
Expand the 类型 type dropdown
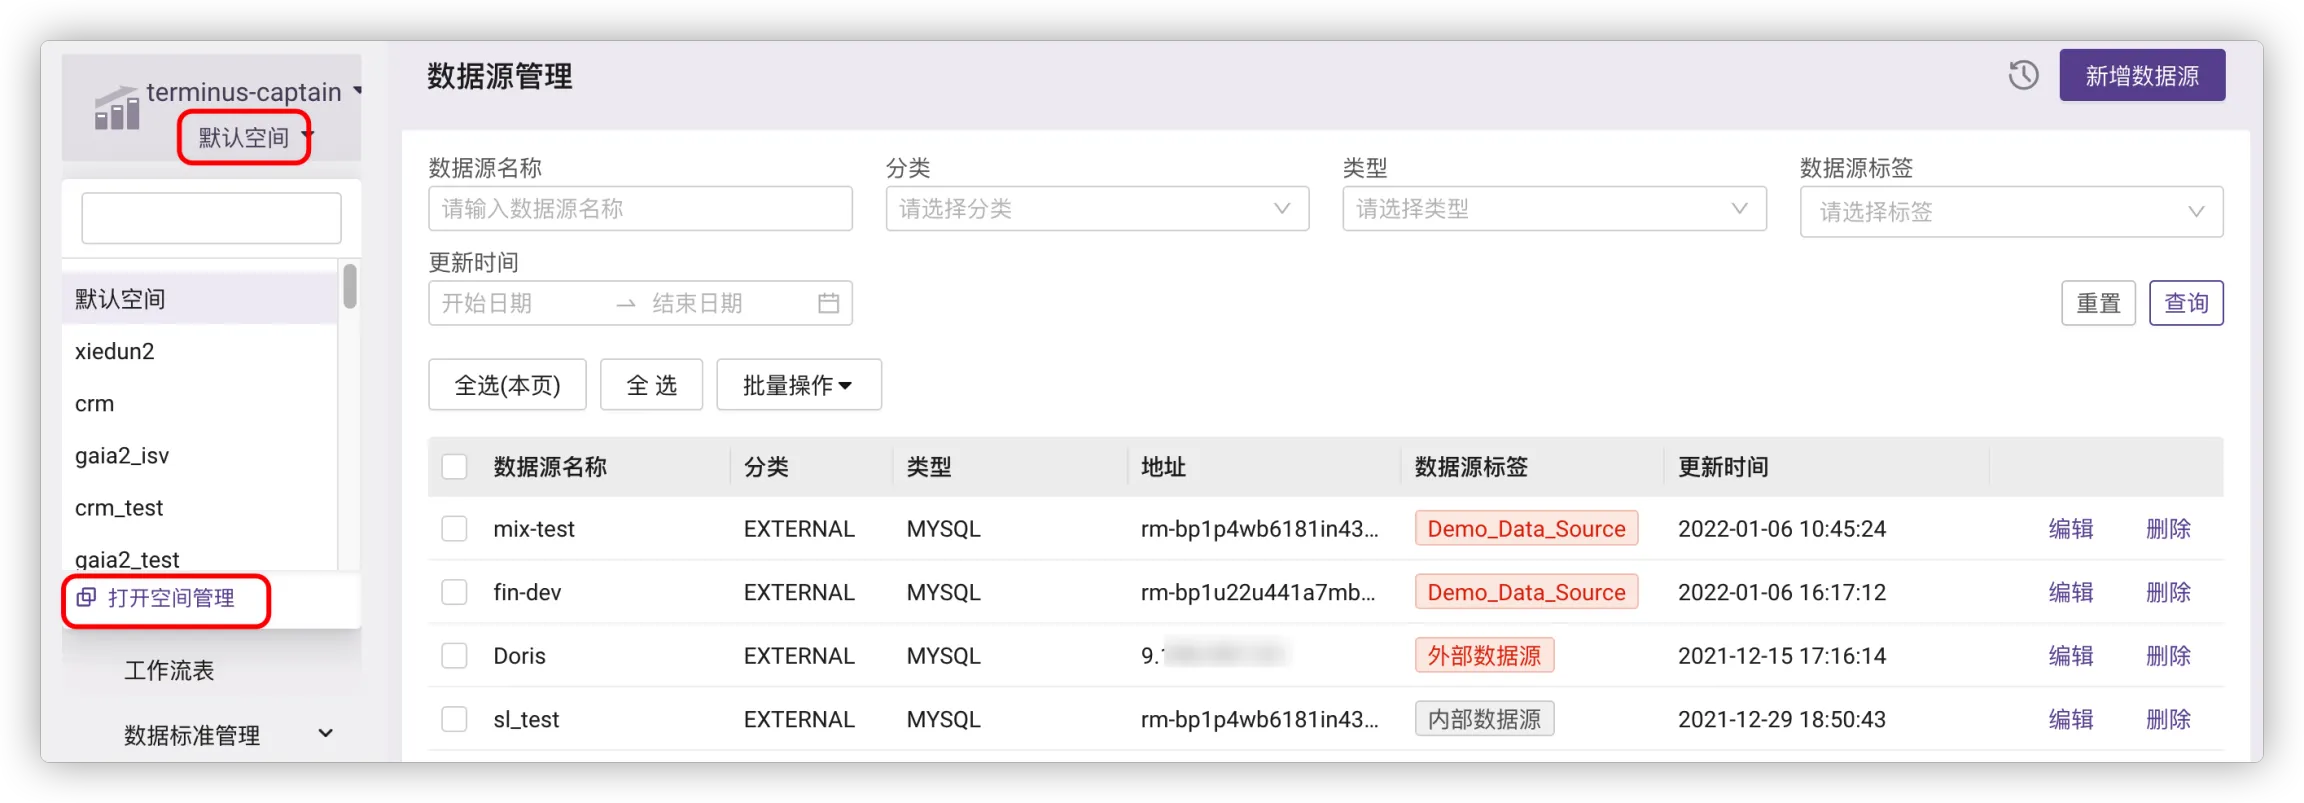click(1553, 209)
